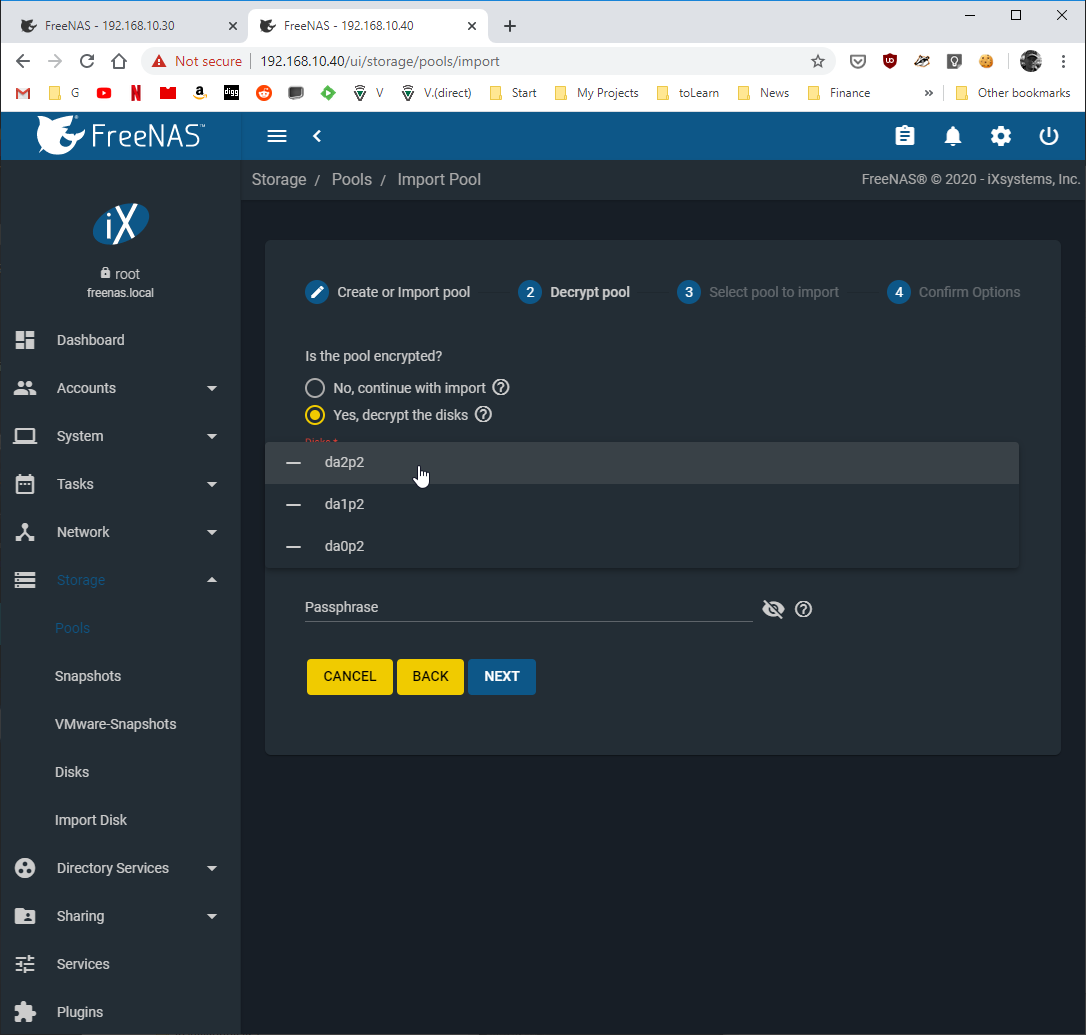Click the Passphrase input field

pyautogui.click(x=528, y=608)
